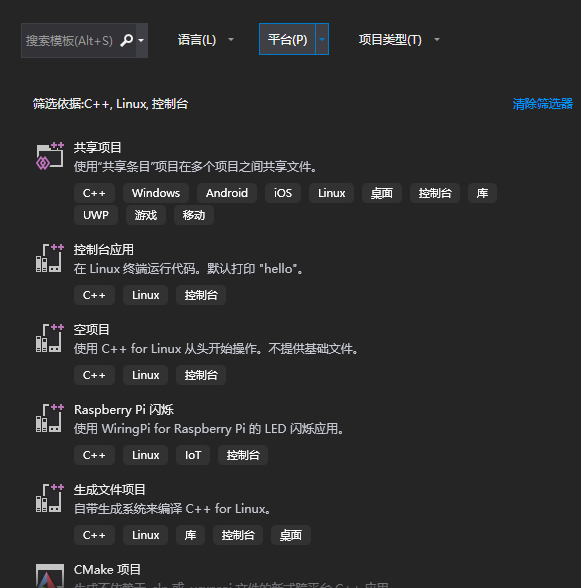Click the 清除筛选器 link
581x588 pixels.
542,104
